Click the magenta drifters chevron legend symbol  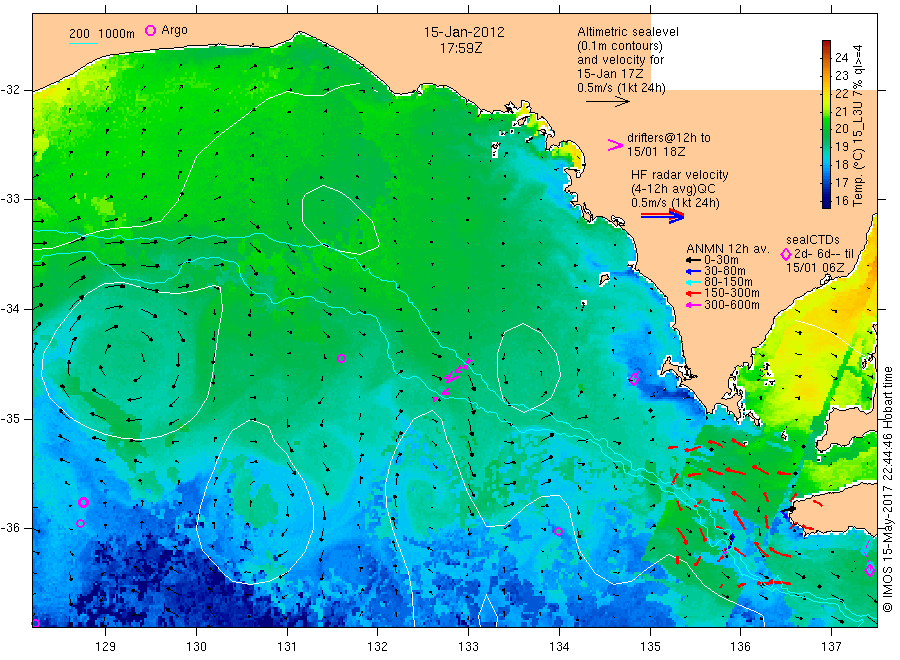pyautogui.click(x=615, y=145)
